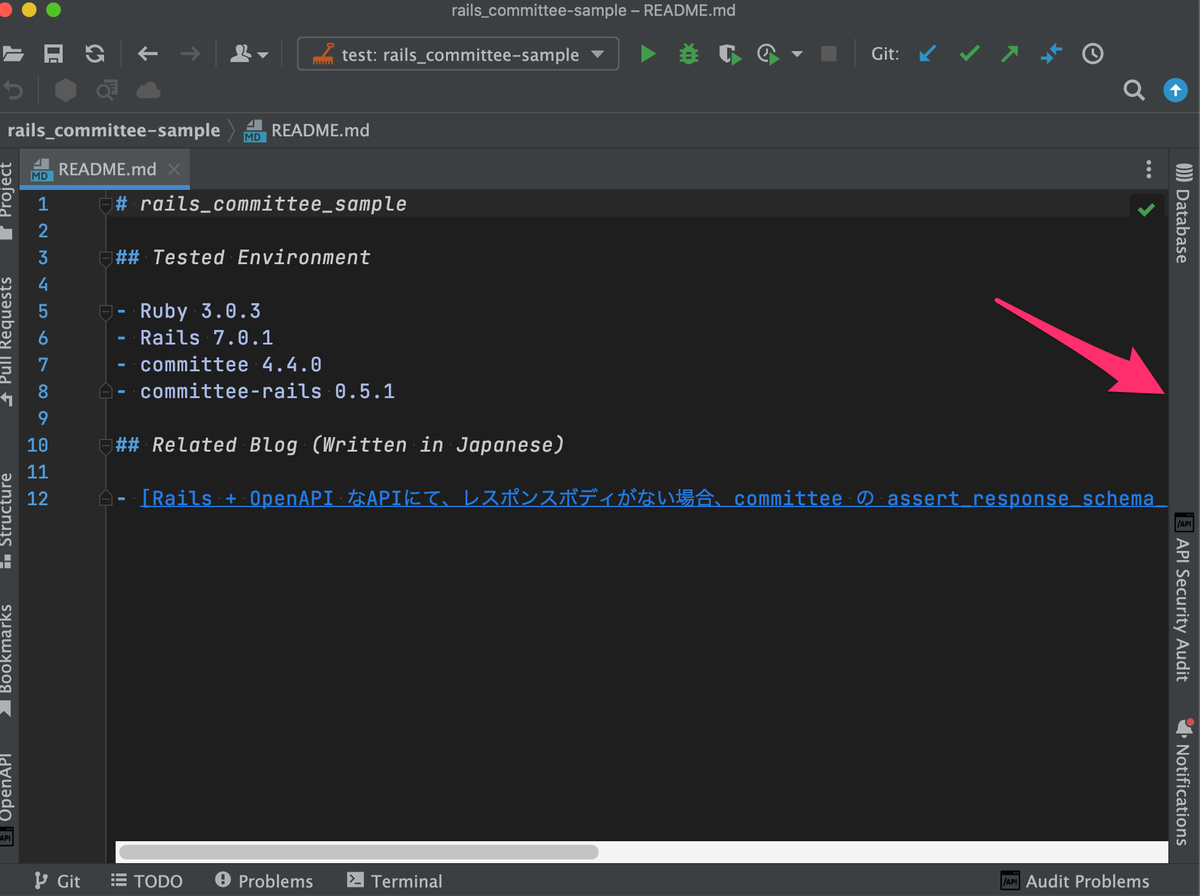The width and height of the screenshot is (1200, 896).
Task: Collapse the fold marker on line 12
Action: (105, 498)
